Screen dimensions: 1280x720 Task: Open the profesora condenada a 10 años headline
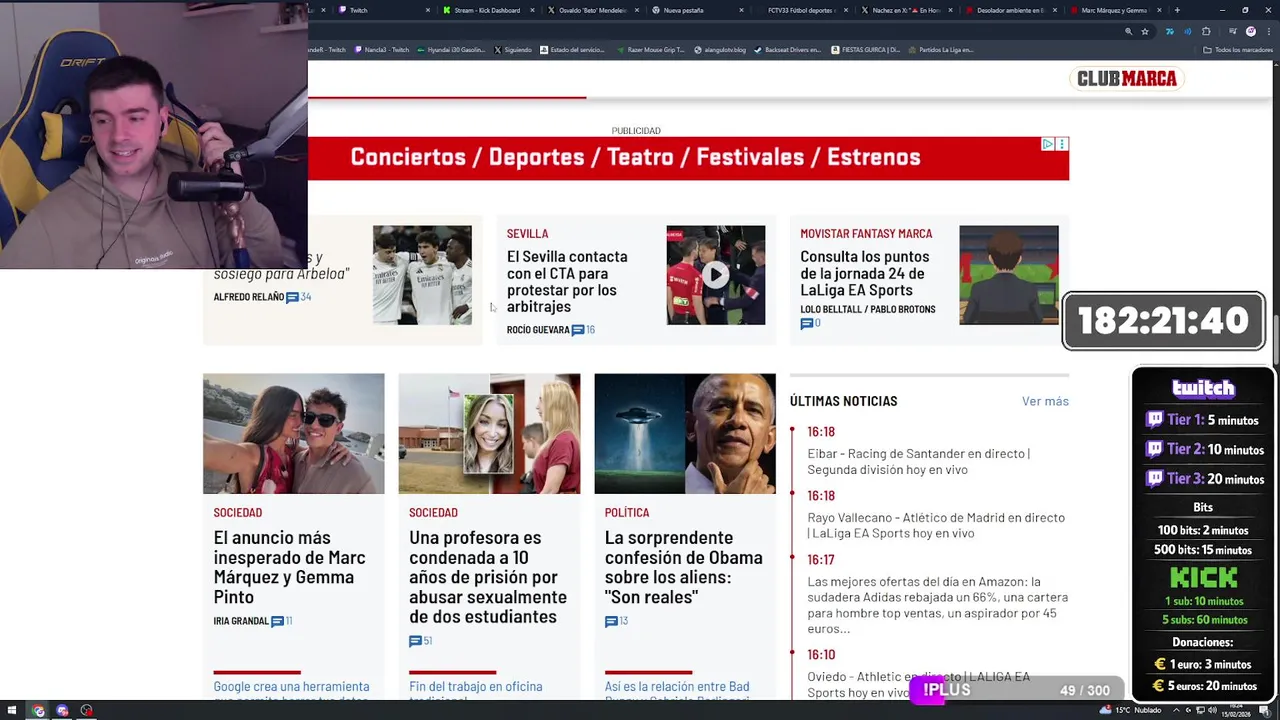488,577
